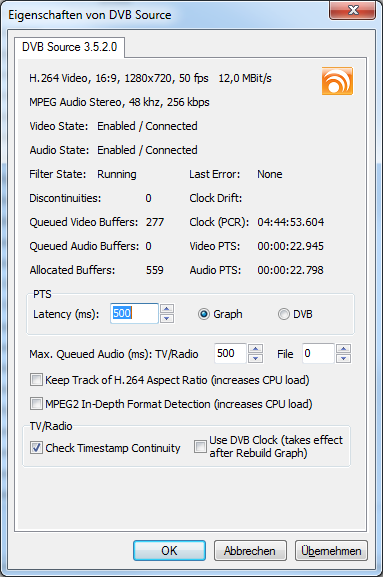Select the DVB Source 3.5.2.0 tab

[x=69, y=47]
